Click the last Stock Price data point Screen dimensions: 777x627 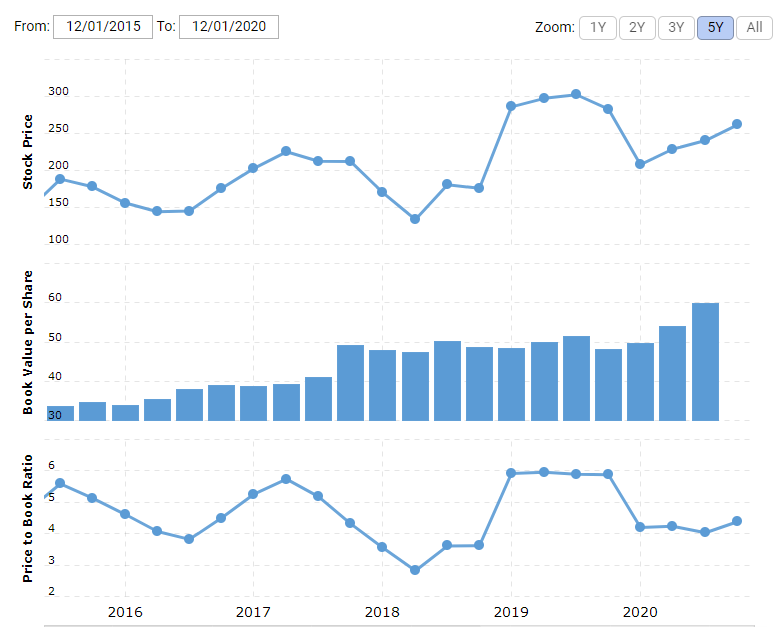[x=737, y=124]
